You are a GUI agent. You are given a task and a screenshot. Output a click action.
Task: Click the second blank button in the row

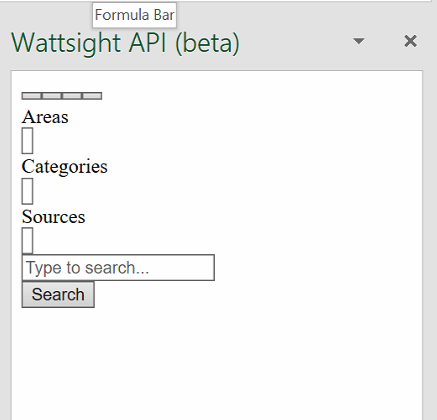52,96
